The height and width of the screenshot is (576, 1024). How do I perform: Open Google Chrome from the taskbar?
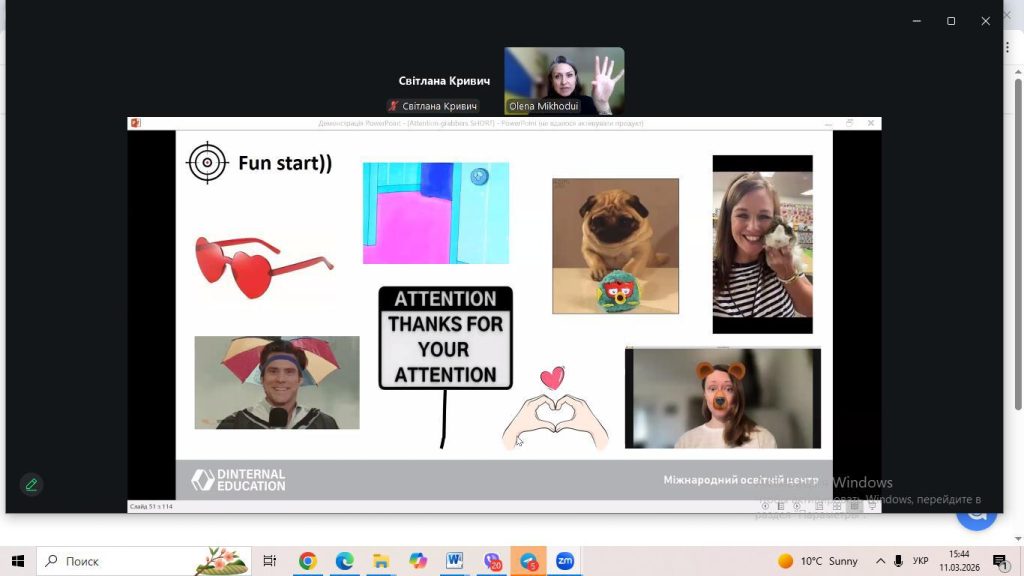click(x=308, y=561)
